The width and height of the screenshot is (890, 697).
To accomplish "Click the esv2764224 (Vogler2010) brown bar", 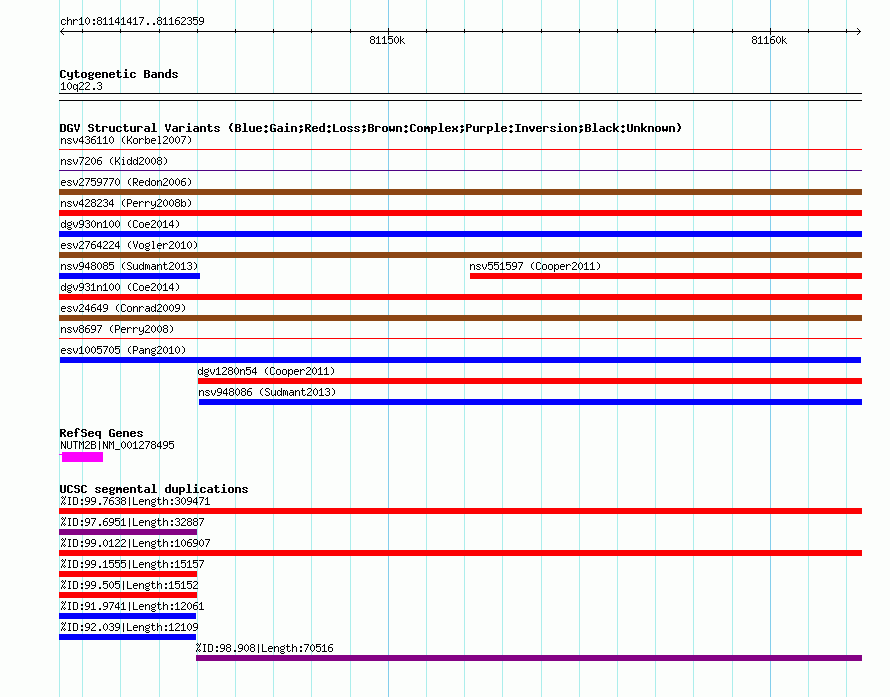I will pyautogui.click(x=460, y=255).
